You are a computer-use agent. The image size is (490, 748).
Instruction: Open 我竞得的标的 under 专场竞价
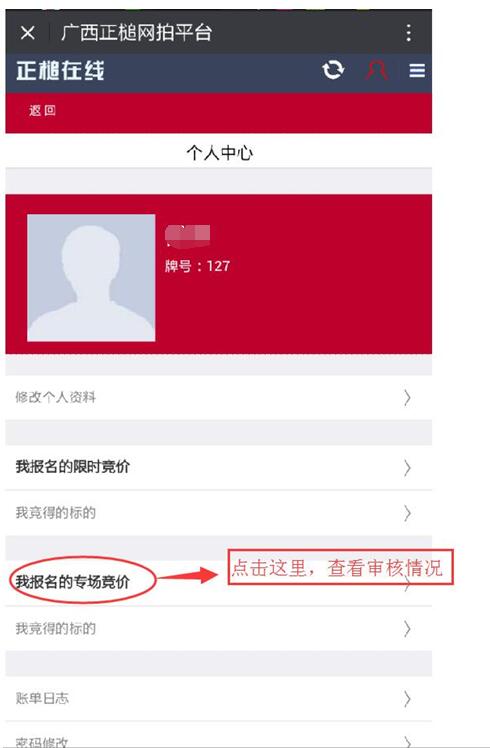219,629
